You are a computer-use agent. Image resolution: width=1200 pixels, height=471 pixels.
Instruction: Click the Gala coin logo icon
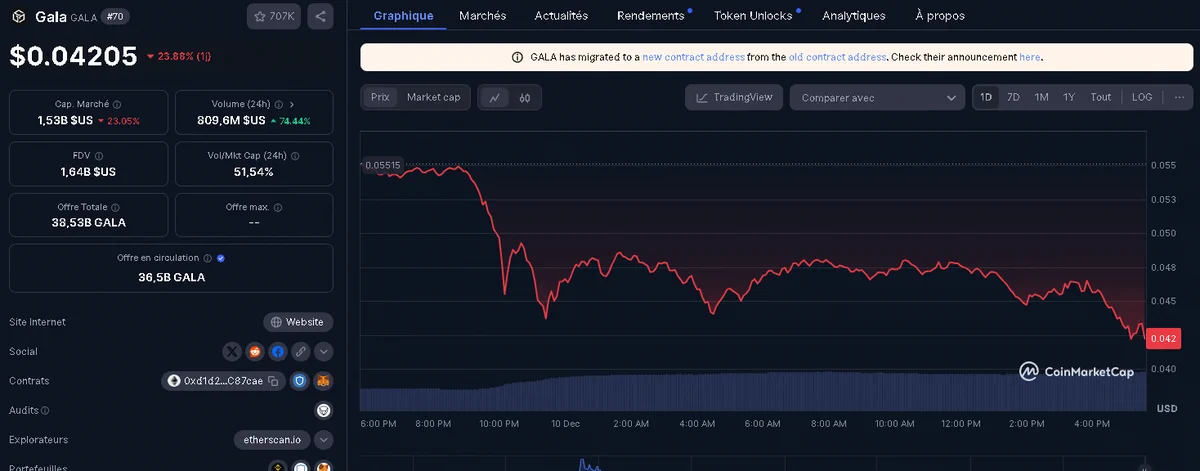[x=17, y=17]
